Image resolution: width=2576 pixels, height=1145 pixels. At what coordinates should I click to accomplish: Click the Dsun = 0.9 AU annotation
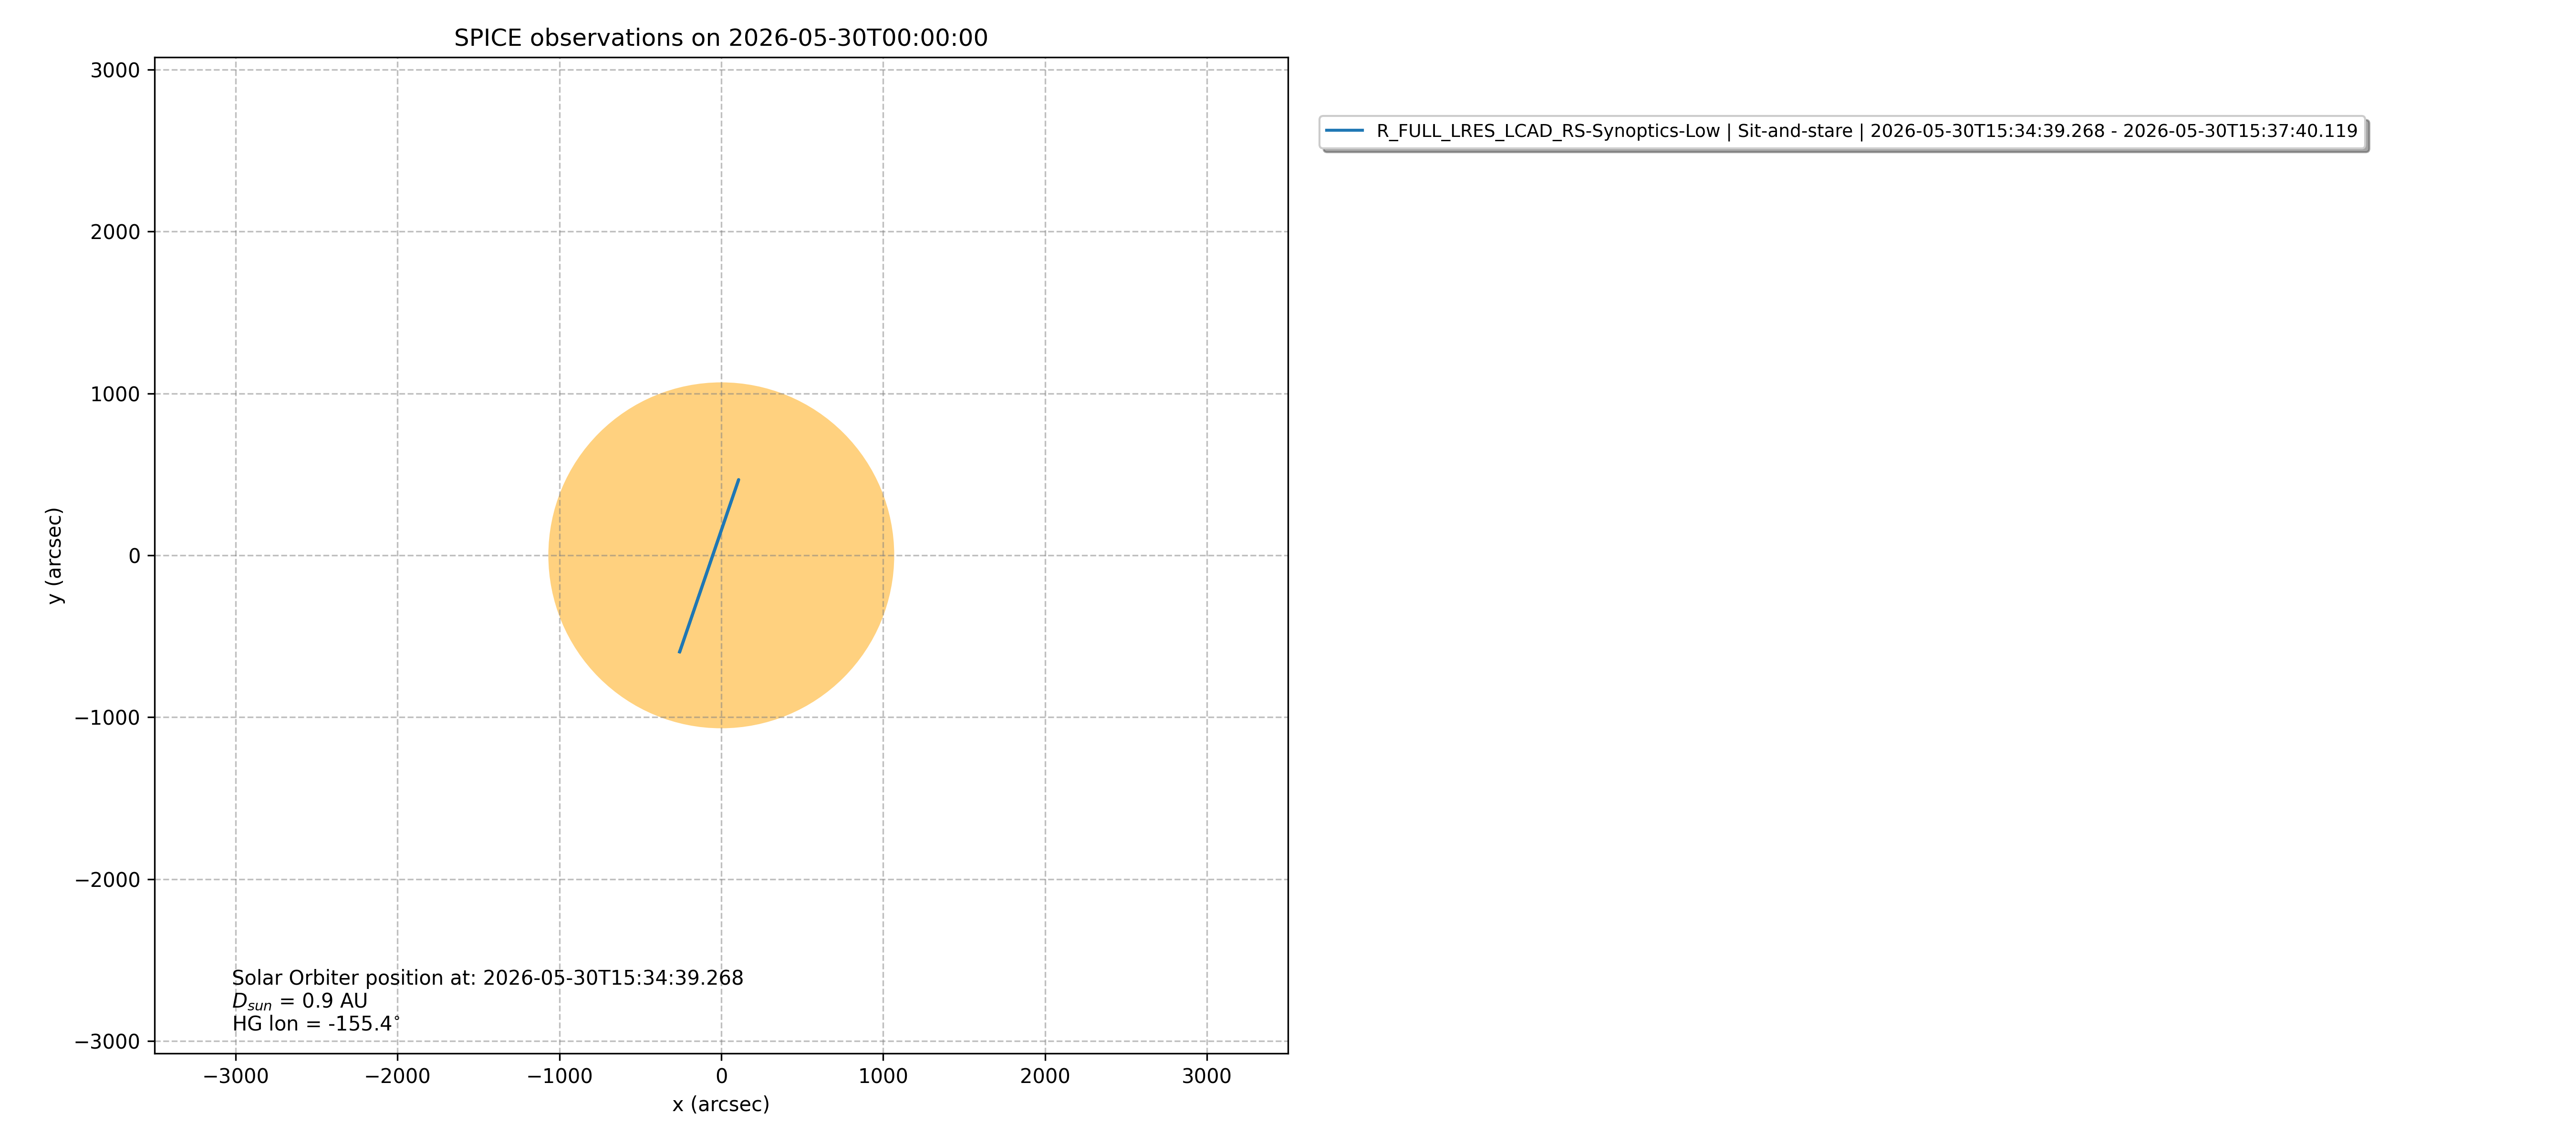(x=300, y=1001)
